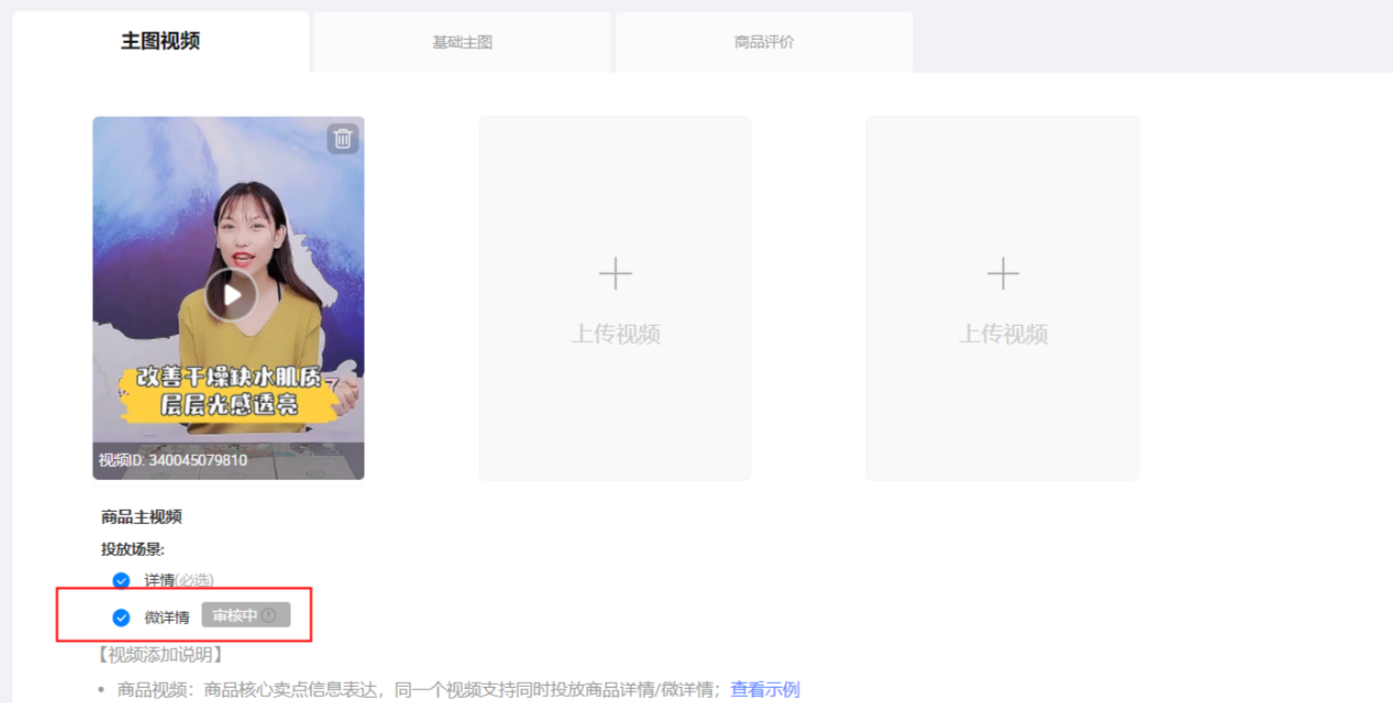Play the uploaded product video
The image size is (1393, 703).
(x=231, y=295)
